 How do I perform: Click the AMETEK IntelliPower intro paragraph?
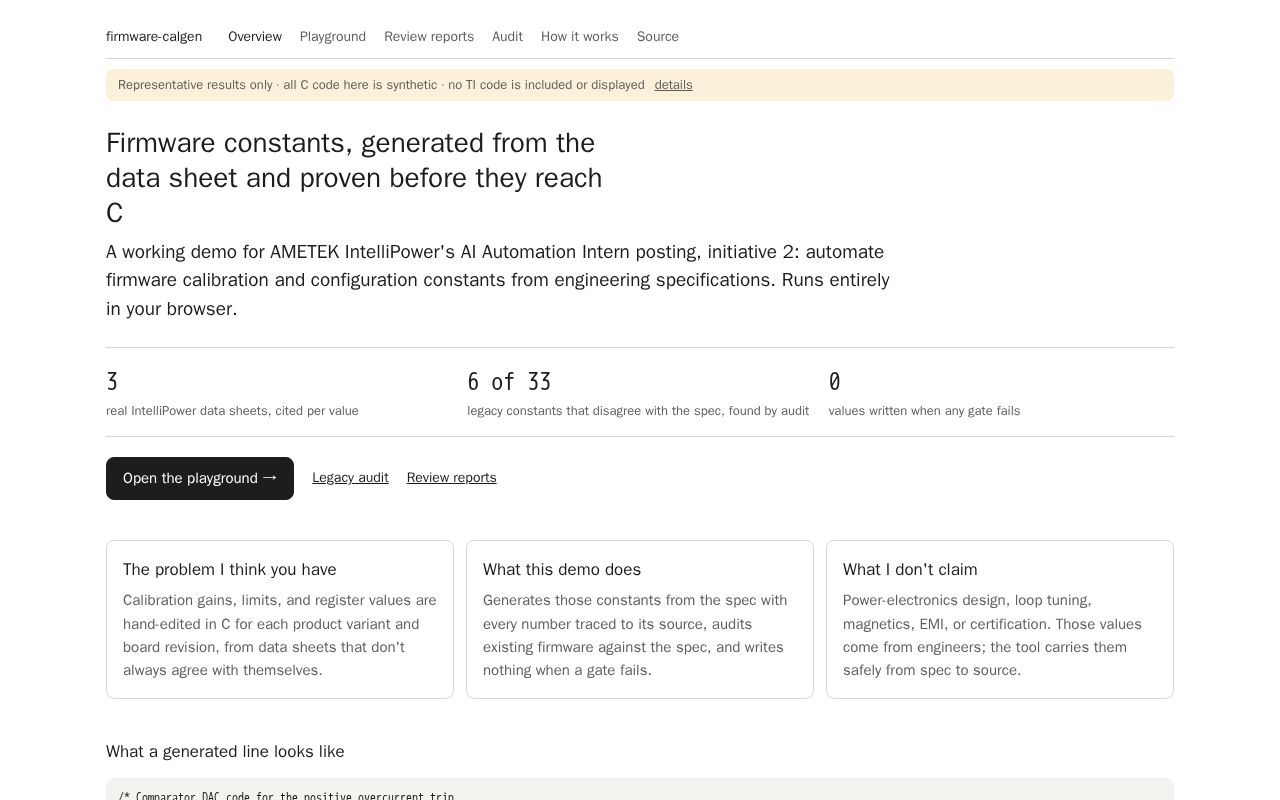(498, 281)
